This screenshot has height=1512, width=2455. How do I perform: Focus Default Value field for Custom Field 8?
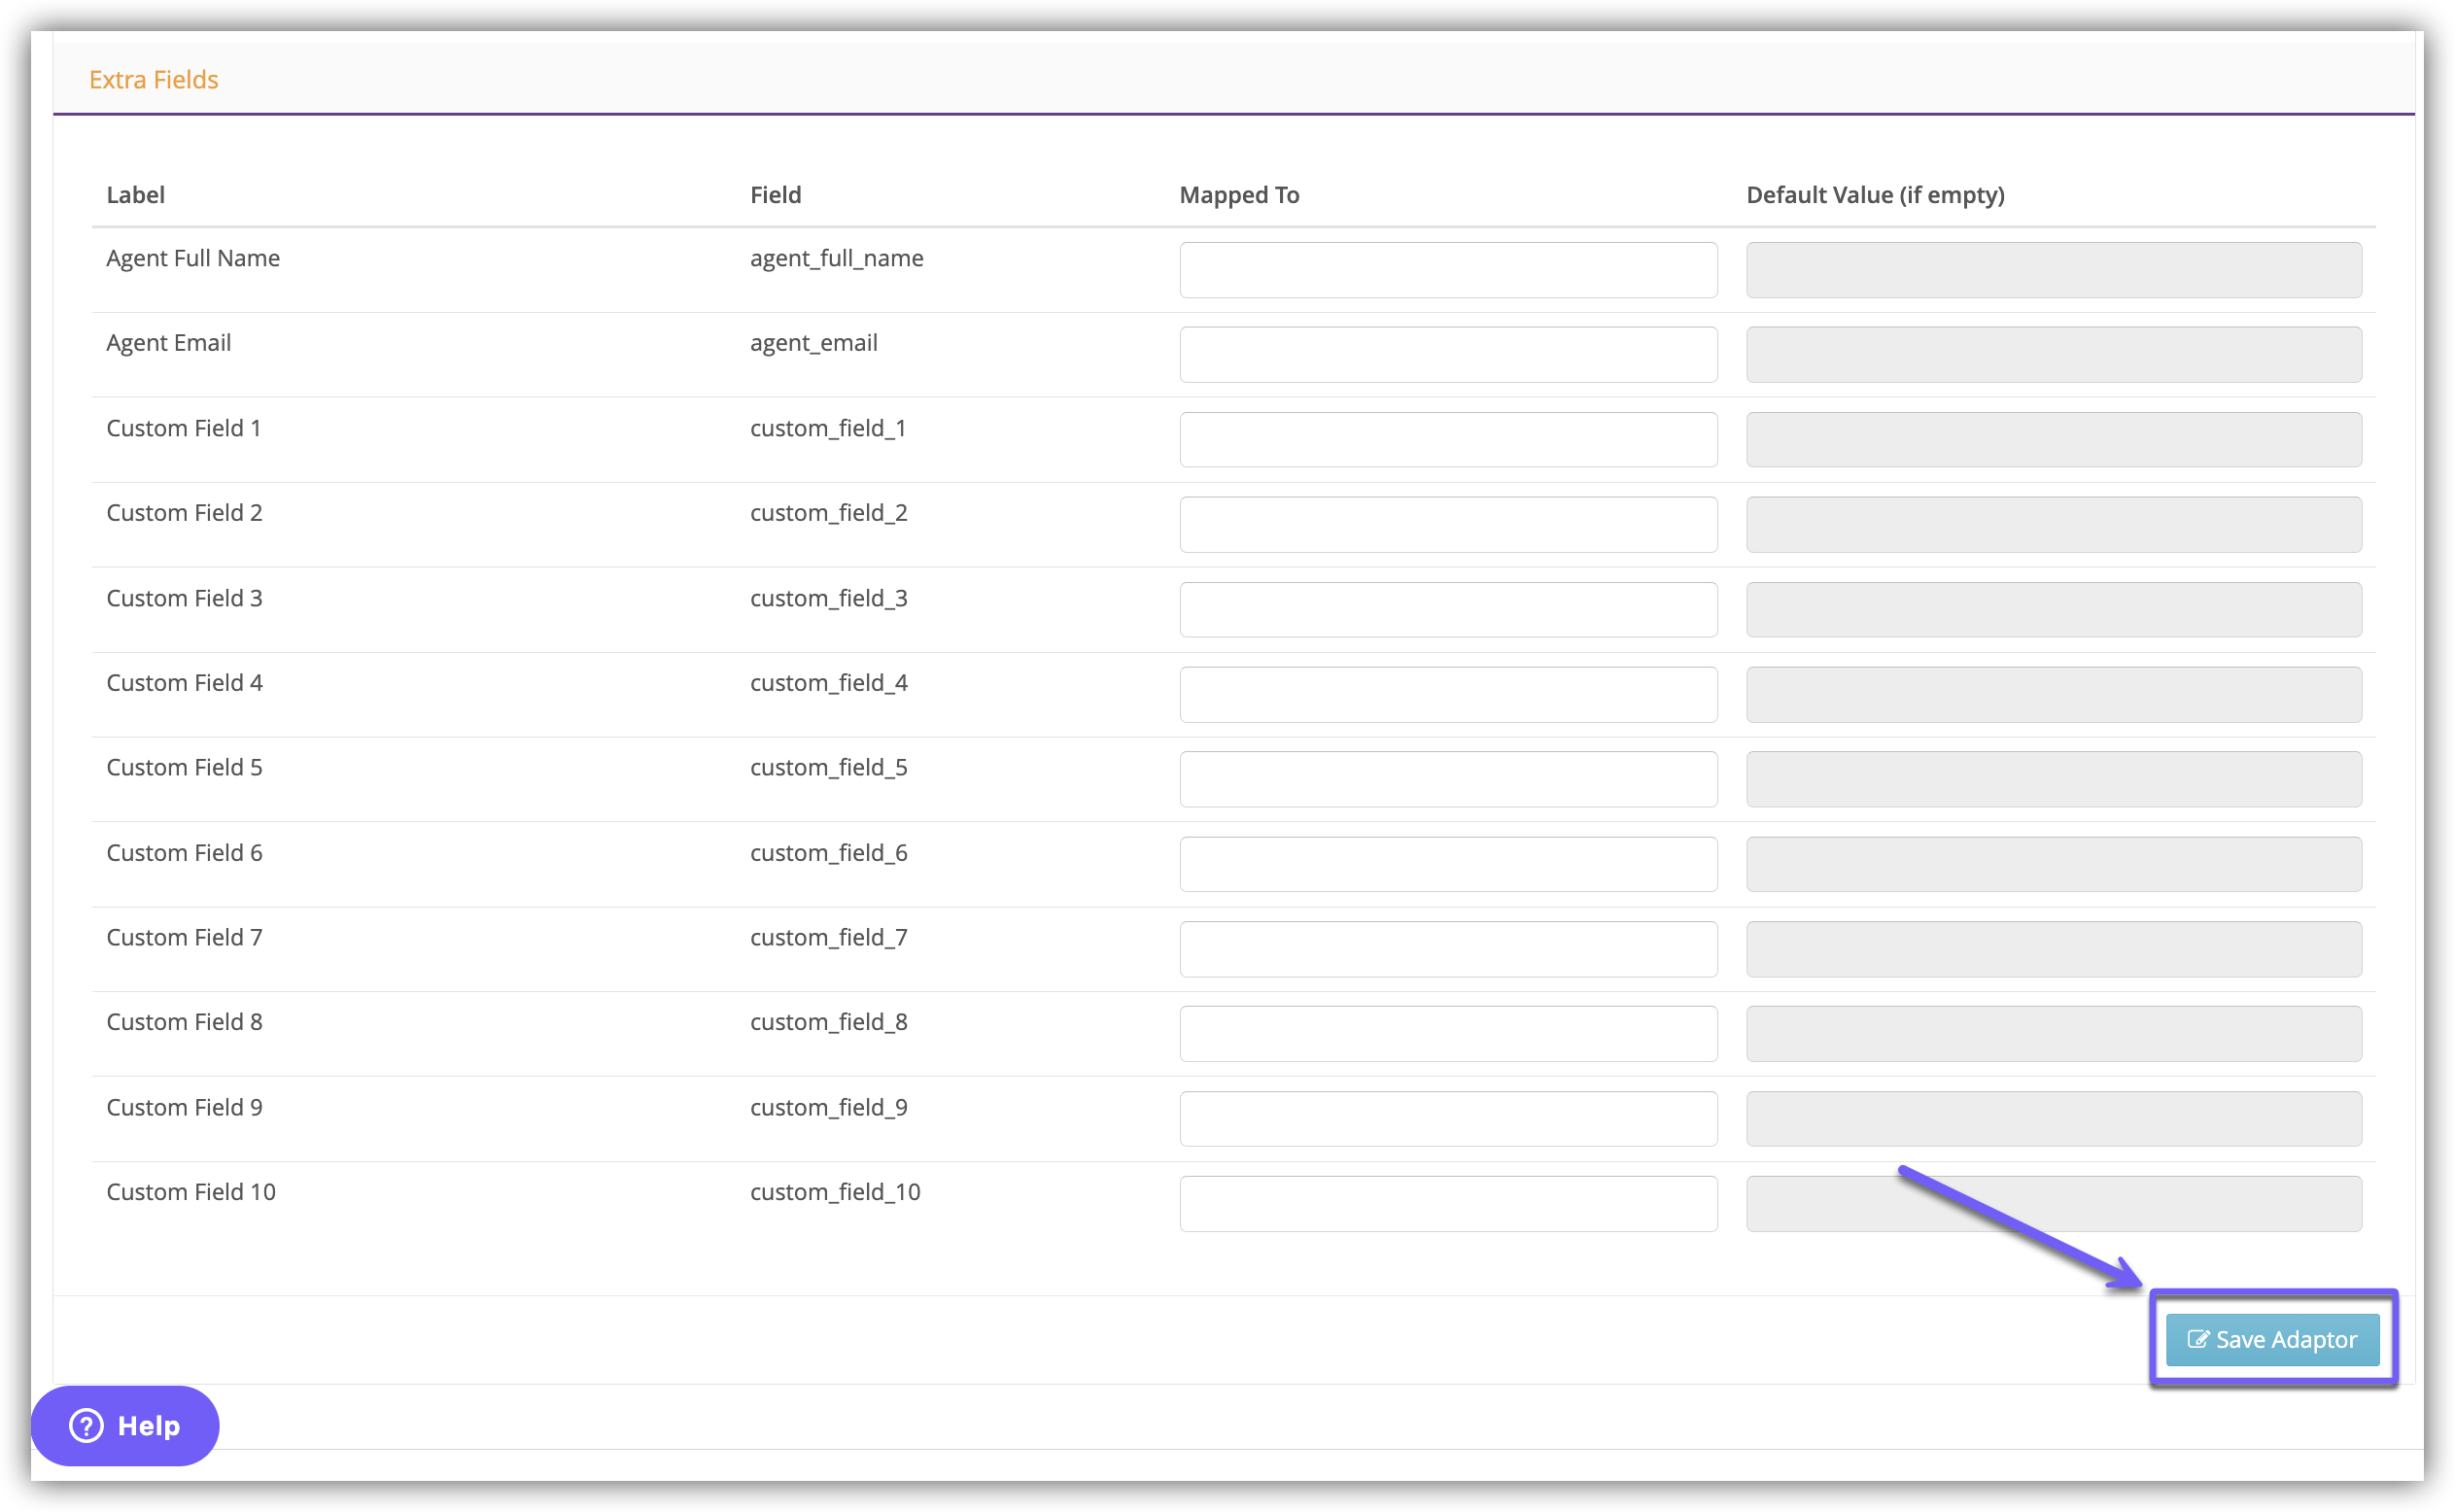[x=2053, y=1033]
